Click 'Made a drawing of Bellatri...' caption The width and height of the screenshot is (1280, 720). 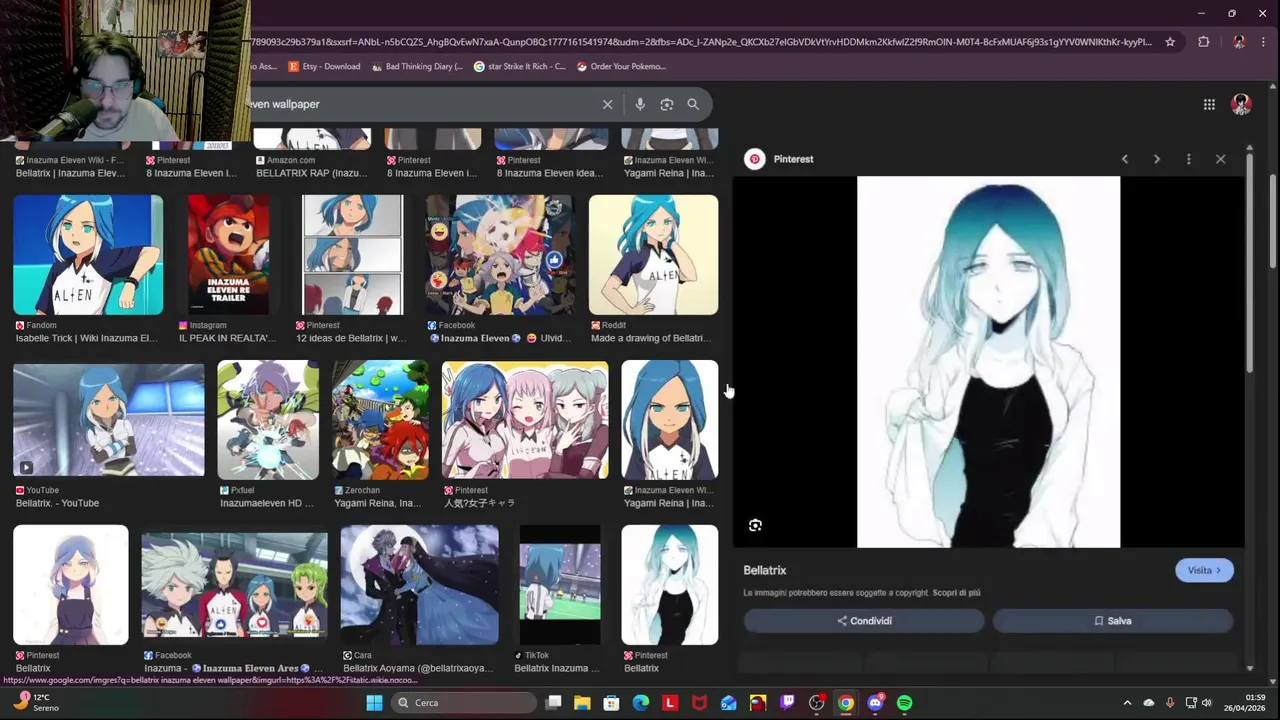click(651, 338)
